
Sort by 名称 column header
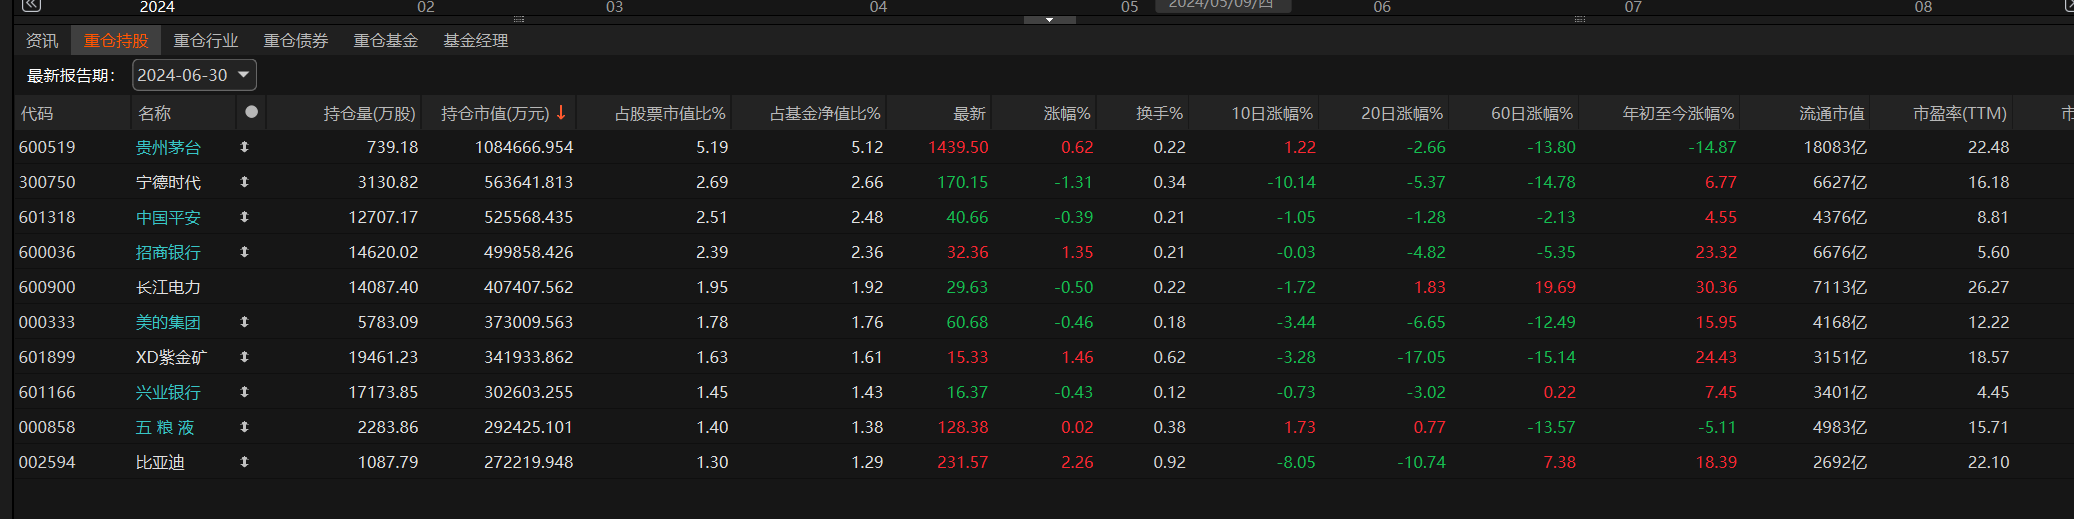click(154, 113)
